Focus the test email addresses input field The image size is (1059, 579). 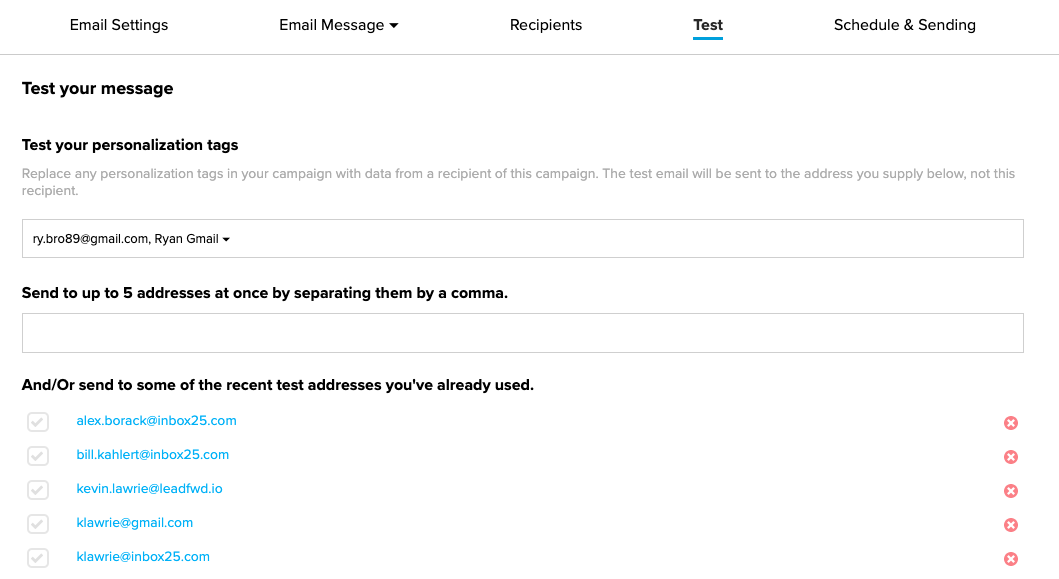click(523, 332)
